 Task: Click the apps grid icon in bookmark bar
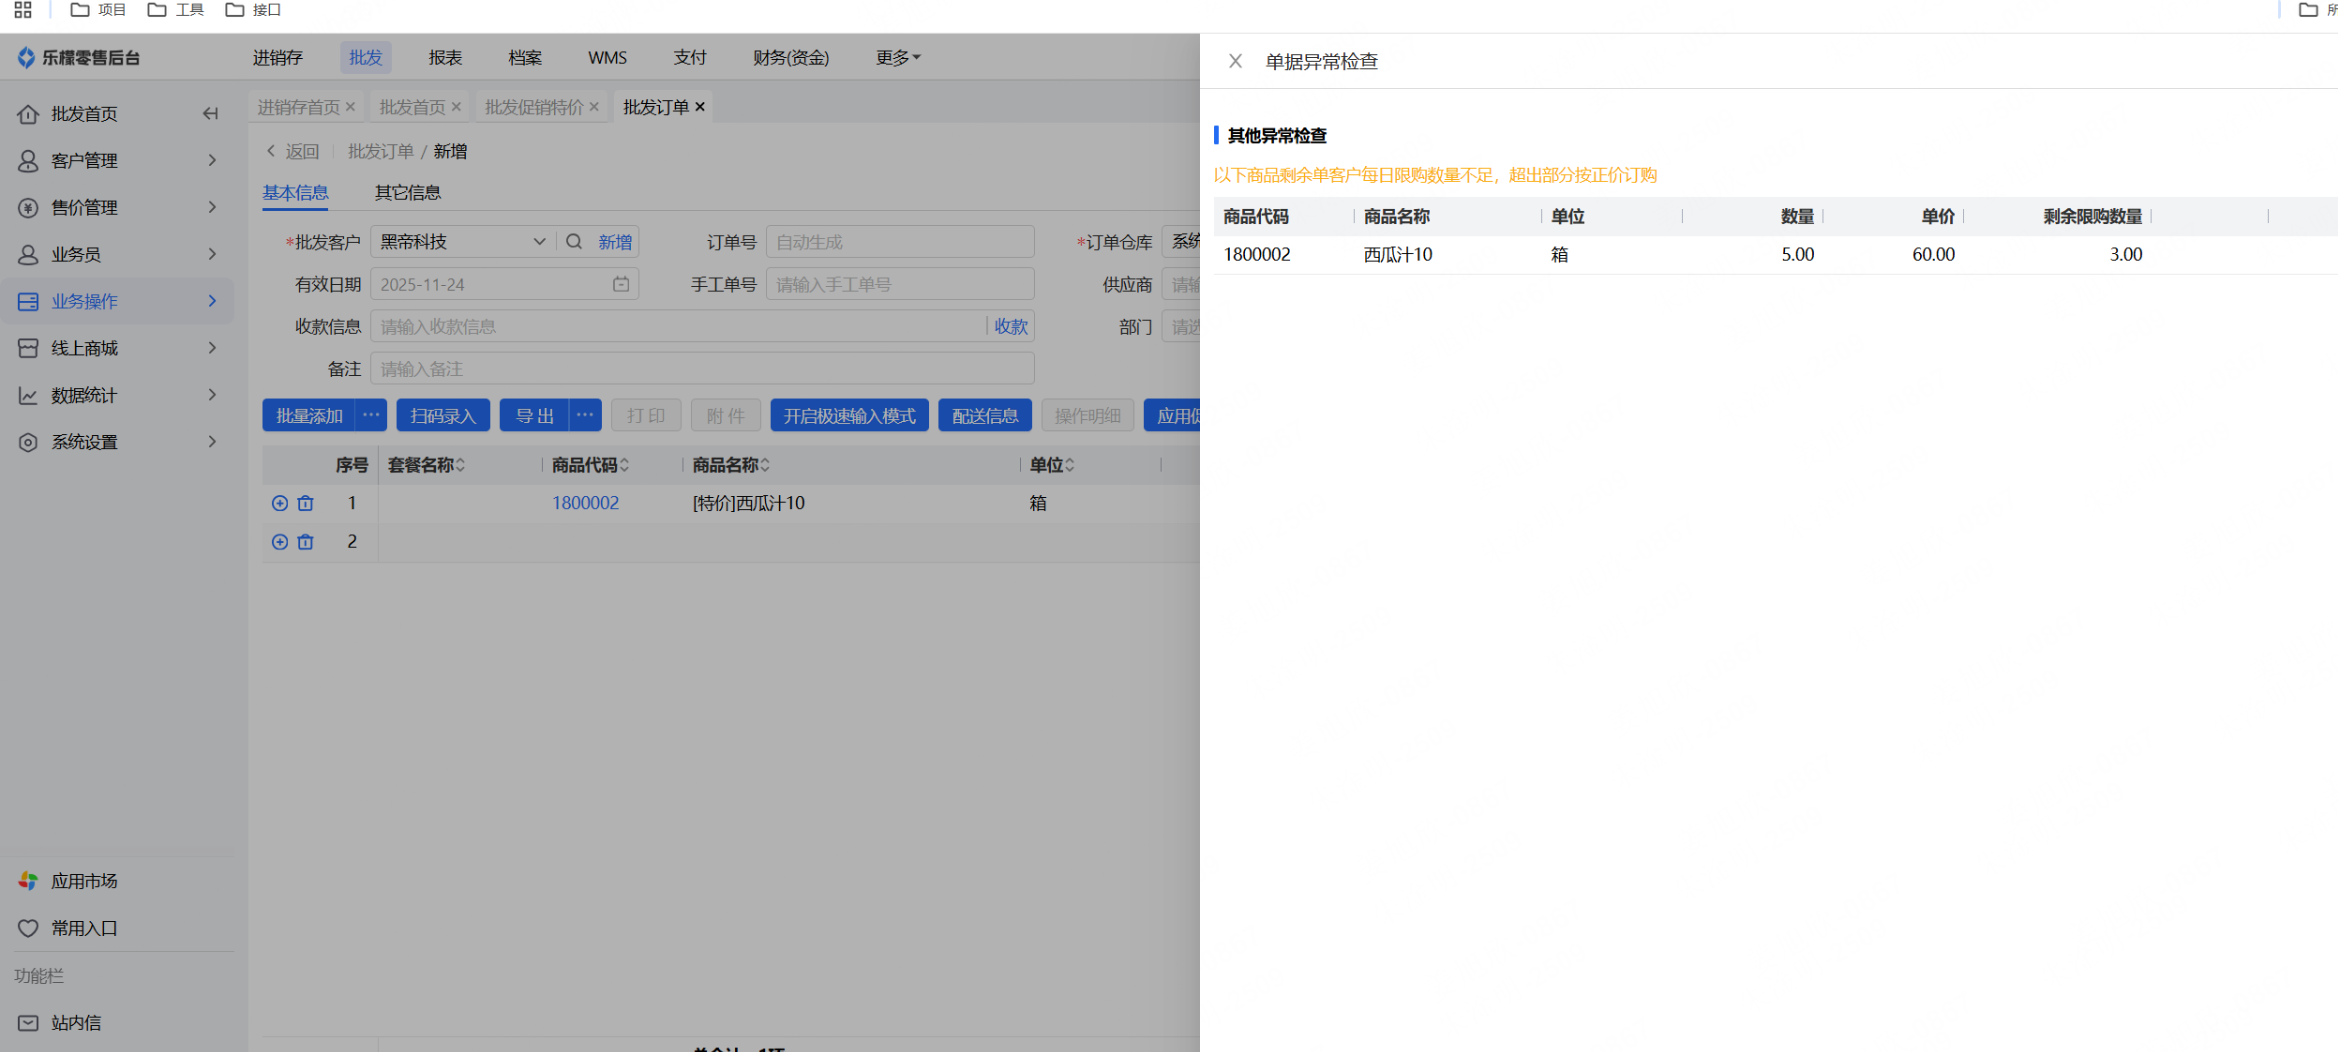pos(23,10)
